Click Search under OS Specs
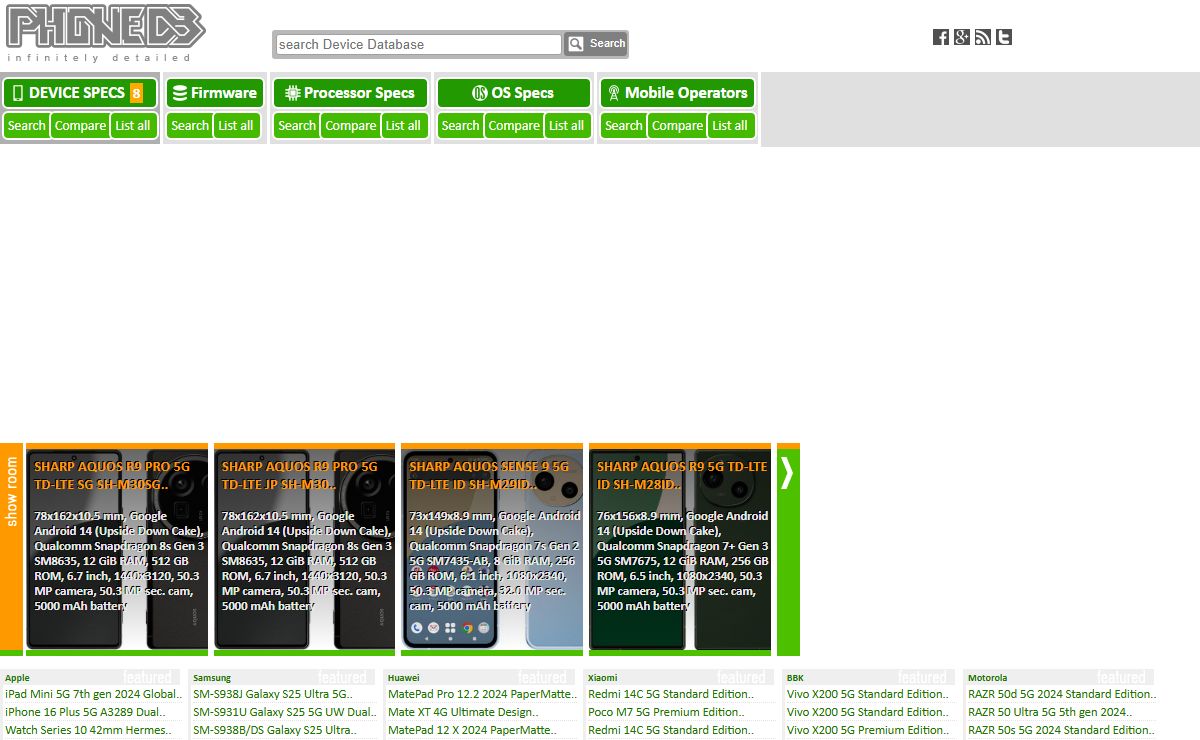1200x740 pixels. point(460,126)
